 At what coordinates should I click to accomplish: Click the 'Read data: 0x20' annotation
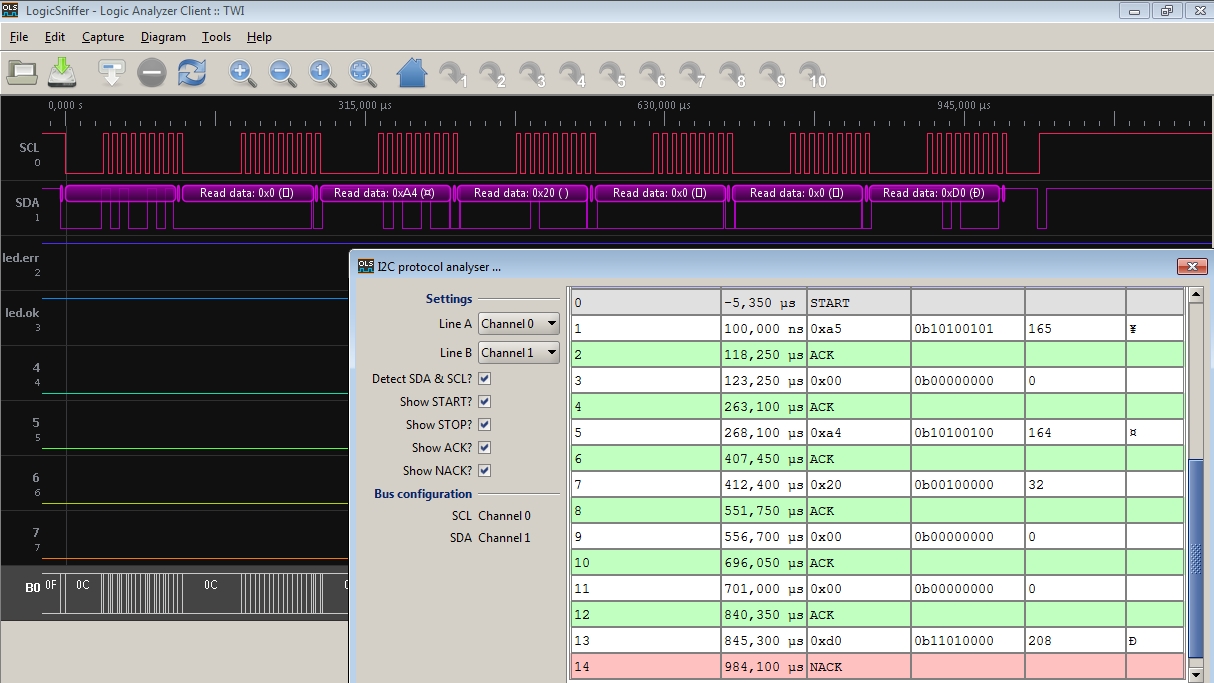tap(522, 193)
